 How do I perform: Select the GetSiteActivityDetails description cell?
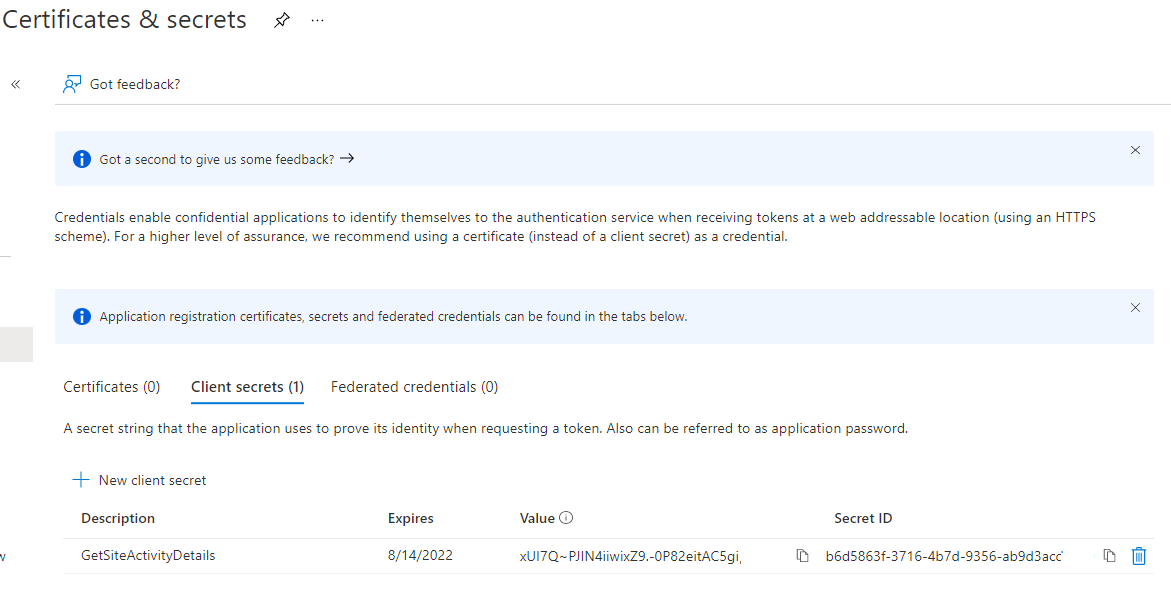[x=148, y=556]
